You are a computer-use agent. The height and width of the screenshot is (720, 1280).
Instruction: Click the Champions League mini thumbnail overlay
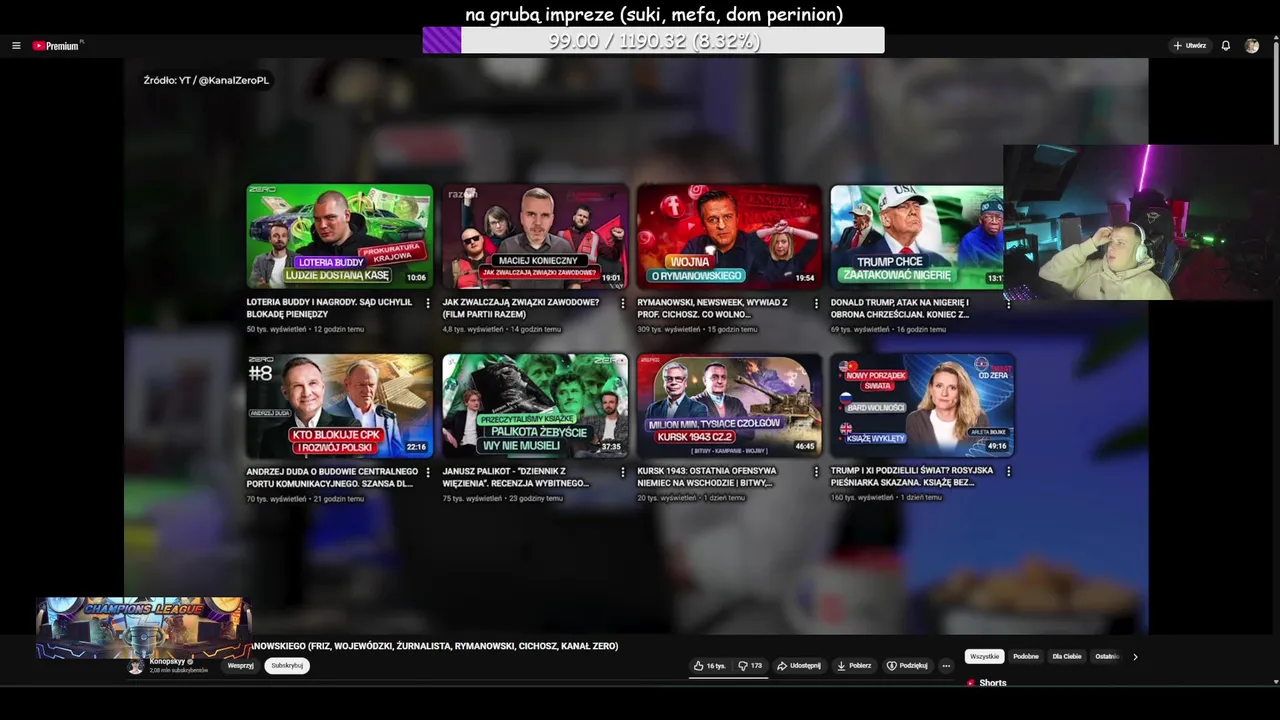pyautogui.click(x=143, y=628)
